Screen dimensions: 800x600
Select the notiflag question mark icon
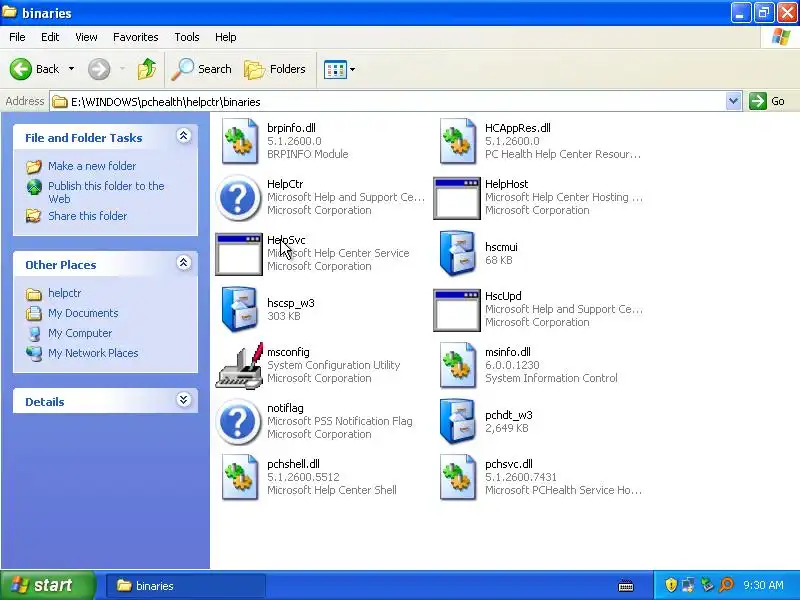click(x=238, y=422)
